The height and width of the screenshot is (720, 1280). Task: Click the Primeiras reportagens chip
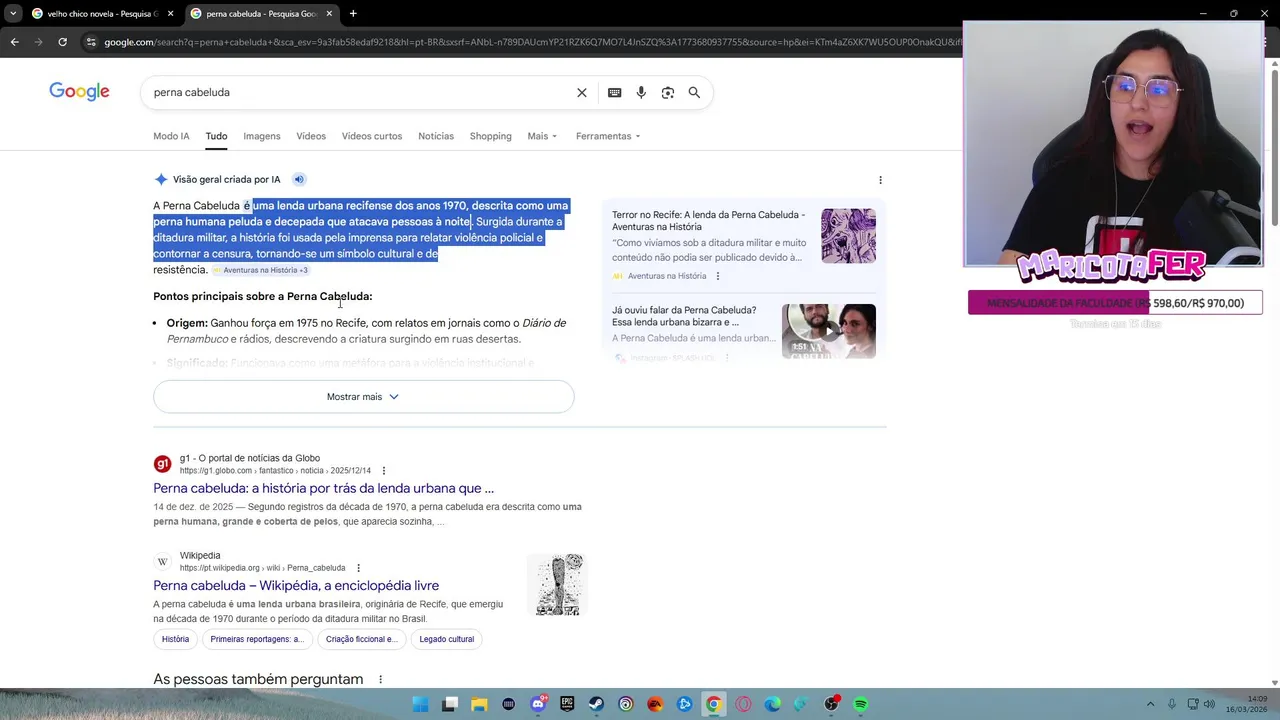(x=257, y=639)
